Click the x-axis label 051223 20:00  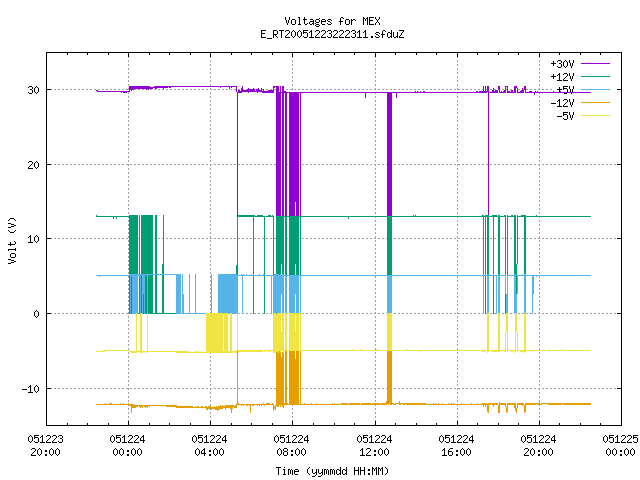(x=45, y=446)
